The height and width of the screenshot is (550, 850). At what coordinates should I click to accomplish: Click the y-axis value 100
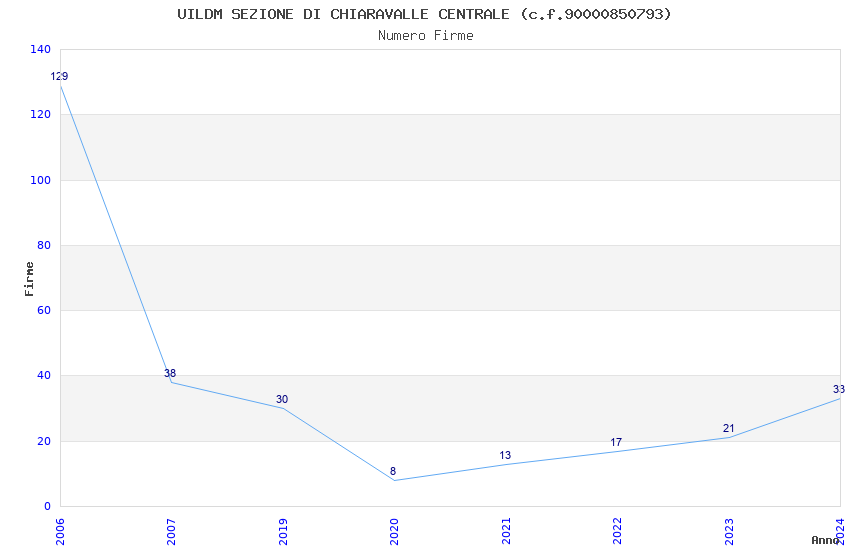tap(41, 180)
